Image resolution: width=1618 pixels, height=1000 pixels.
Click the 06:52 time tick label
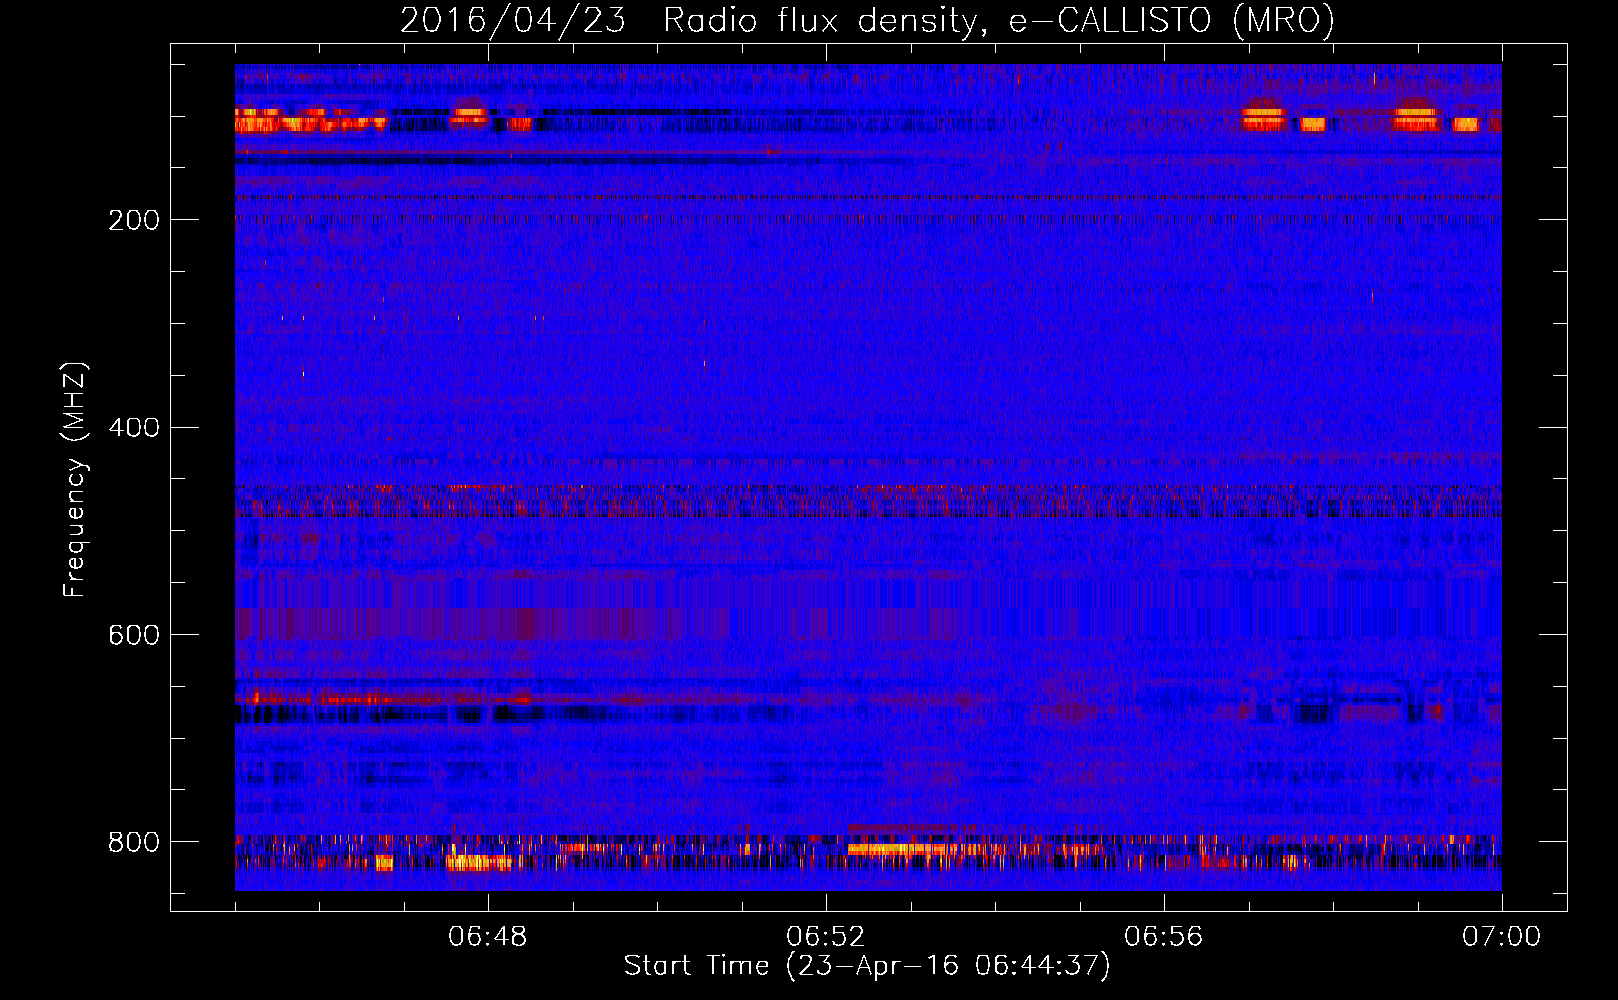point(826,937)
